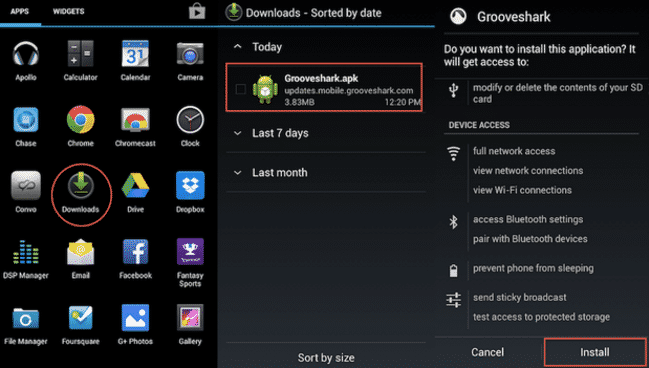
Task: Tap the Android APK icon for Grooveshark.apk
Action: click(265, 89)
